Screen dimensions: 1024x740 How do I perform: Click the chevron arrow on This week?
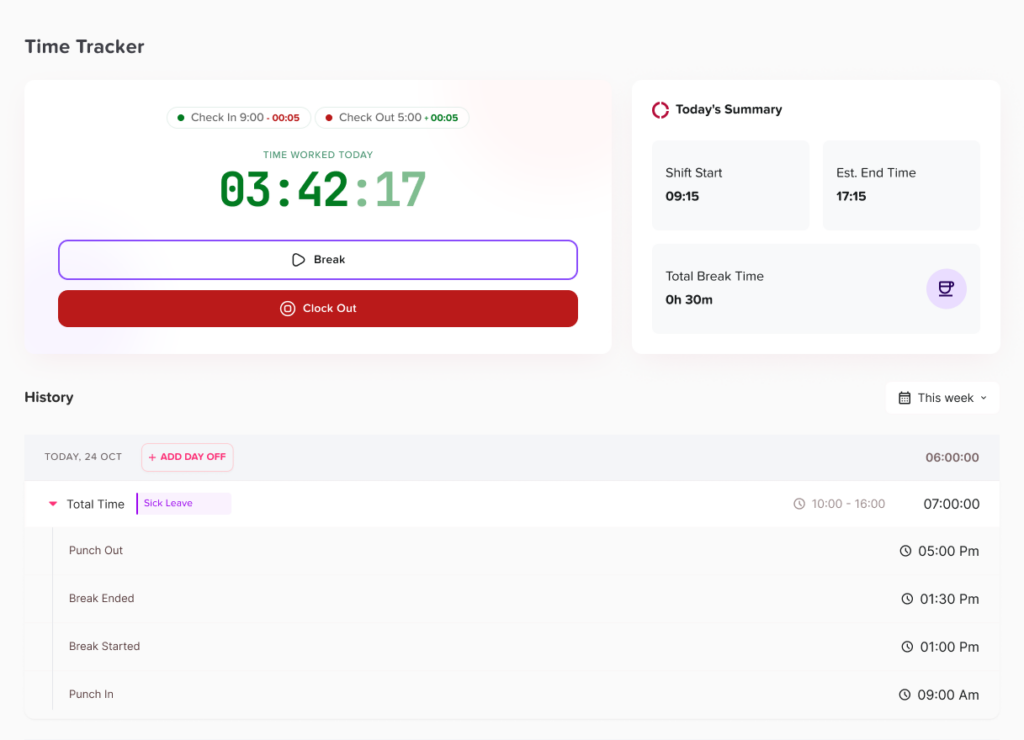[x=984, y=398]
